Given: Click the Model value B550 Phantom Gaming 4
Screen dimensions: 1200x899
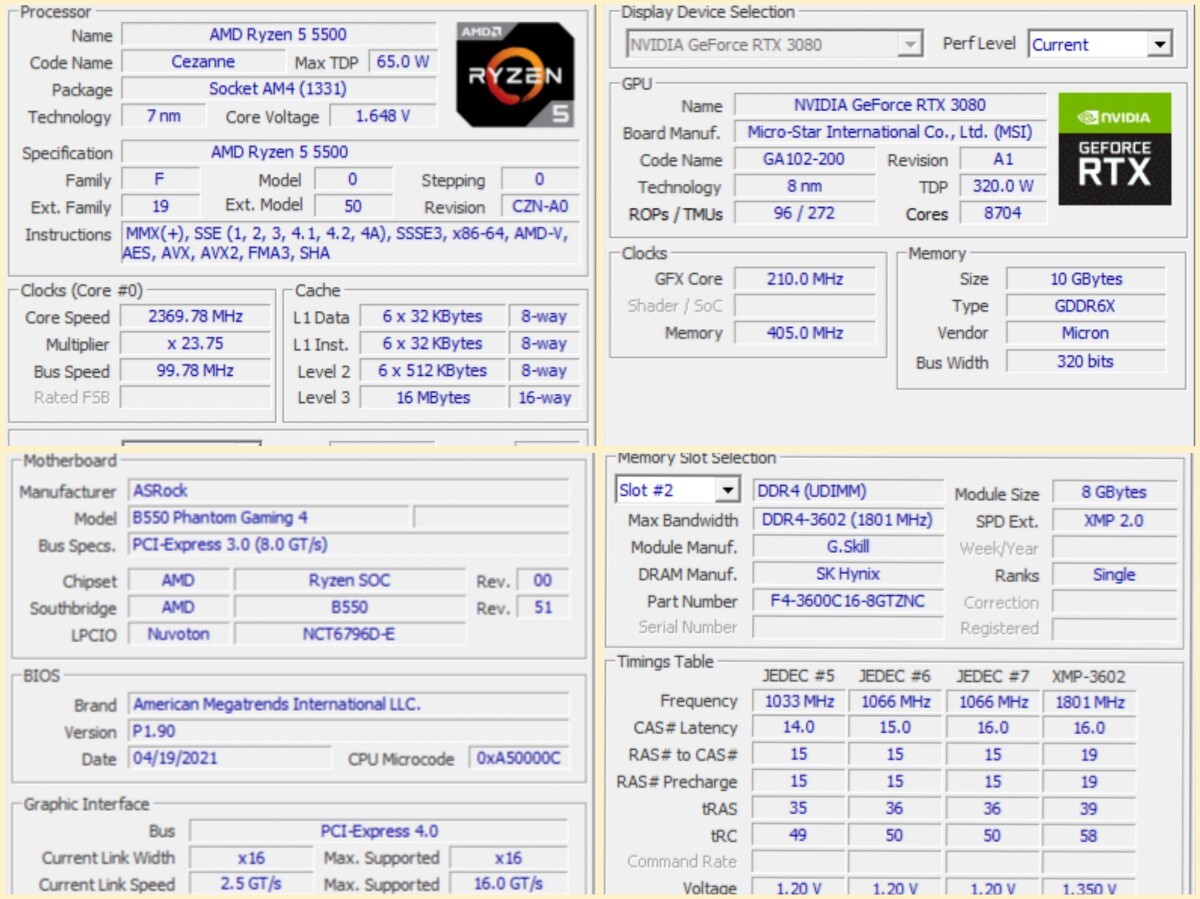Looking at the screenshot, I should [270, 518].
